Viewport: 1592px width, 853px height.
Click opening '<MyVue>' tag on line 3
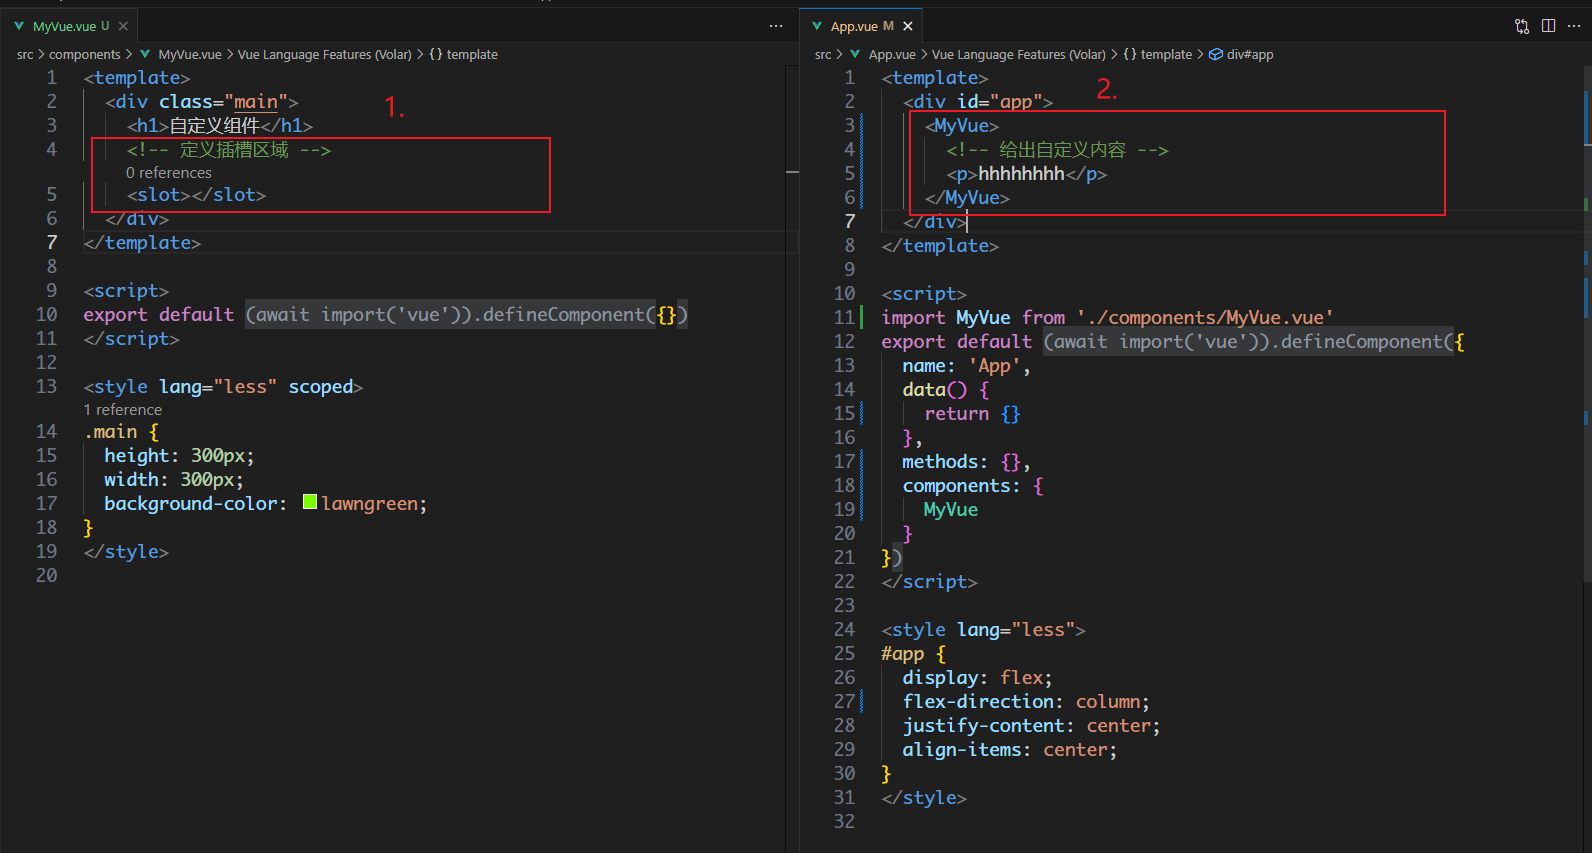pyautogui.click(x=962, y=125)
